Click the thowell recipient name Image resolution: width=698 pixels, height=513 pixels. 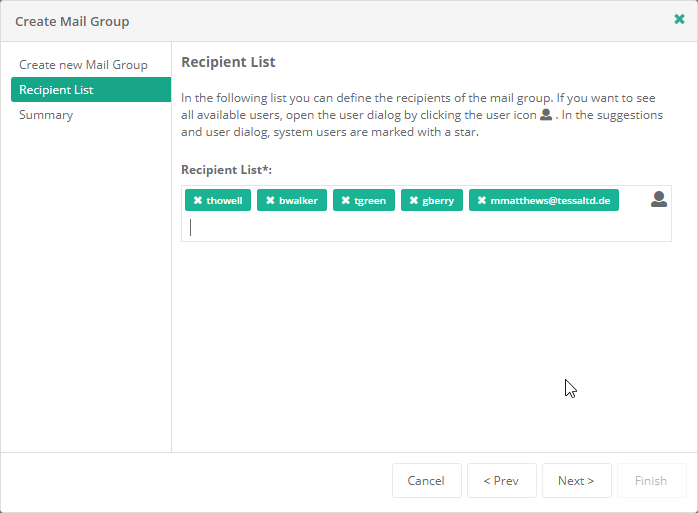point(224,201)
